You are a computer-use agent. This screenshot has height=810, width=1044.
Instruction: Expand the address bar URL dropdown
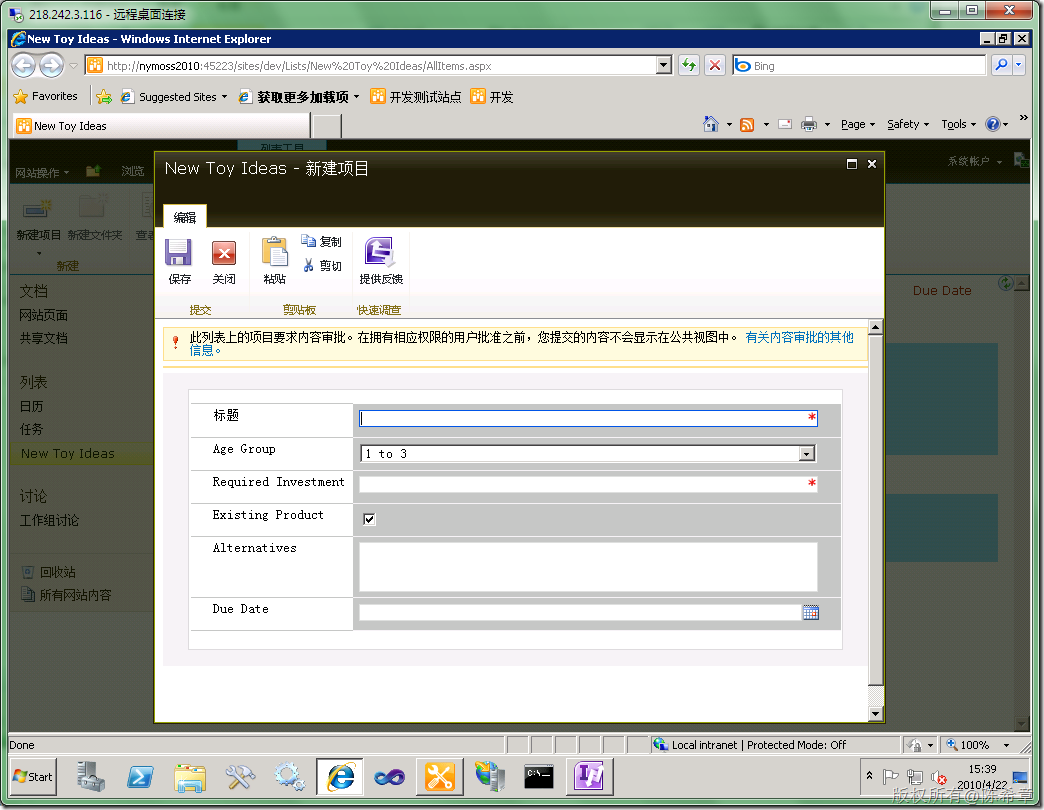(664, 65)
